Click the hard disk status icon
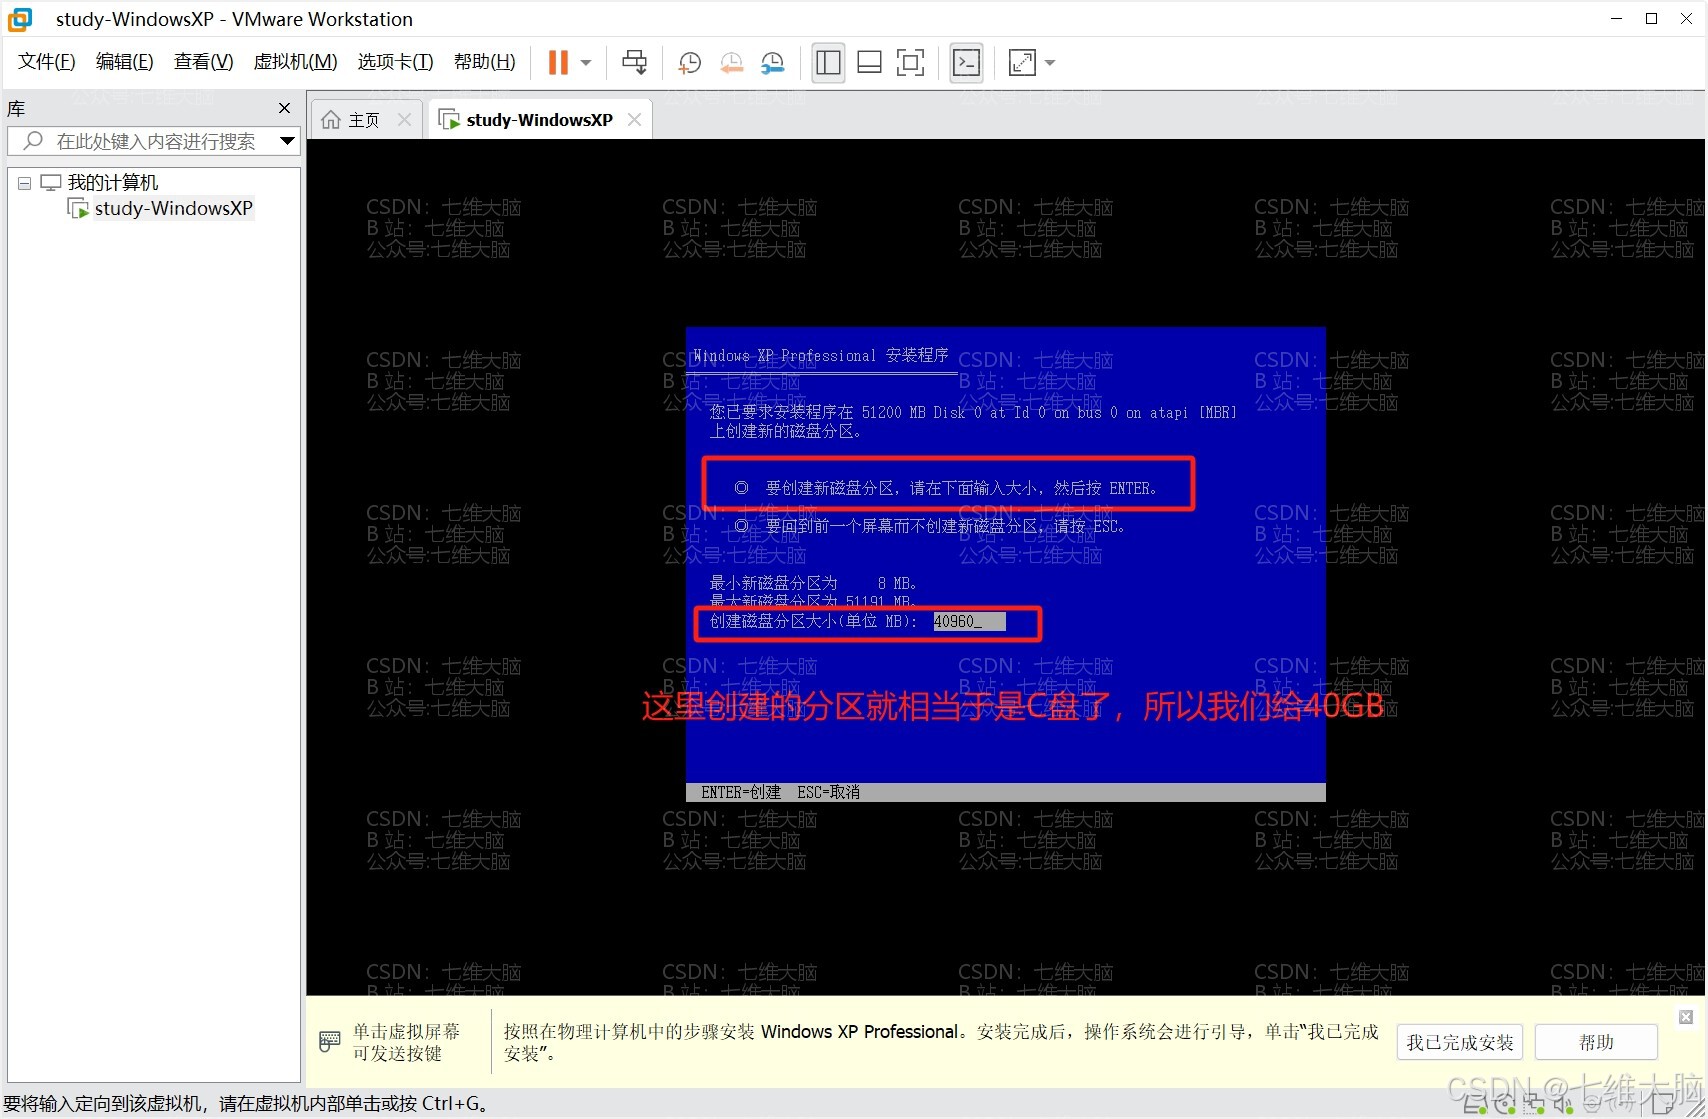Screen dimensions: 1708x1119 pyautogui.click(x=1474, y=1105)
